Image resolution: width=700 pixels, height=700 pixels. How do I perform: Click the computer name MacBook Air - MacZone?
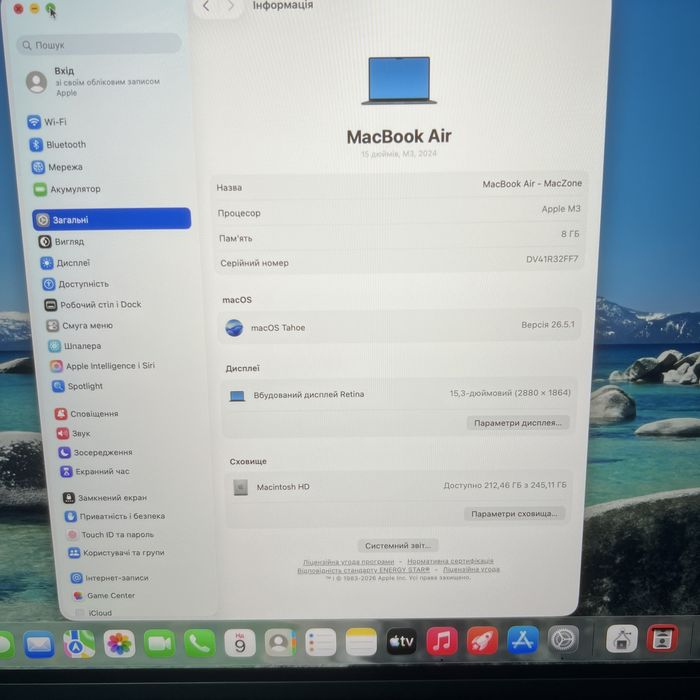click(532, 183)
